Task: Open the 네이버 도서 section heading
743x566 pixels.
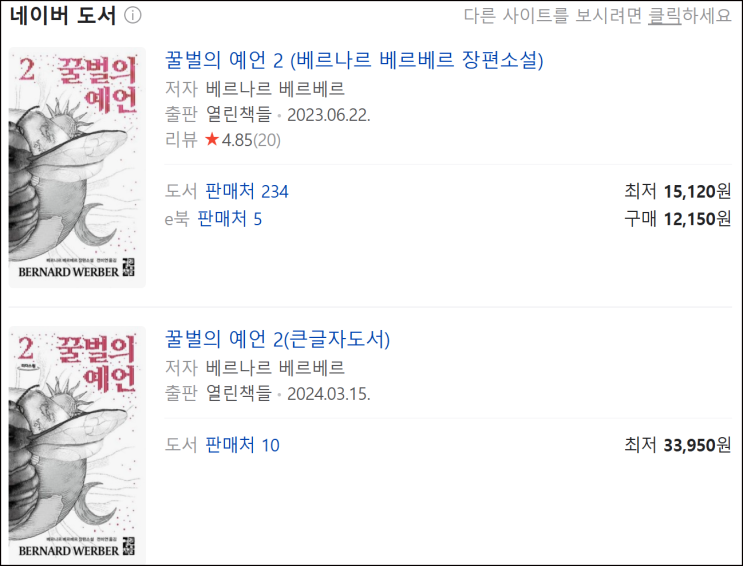Action: pos(63,16)
